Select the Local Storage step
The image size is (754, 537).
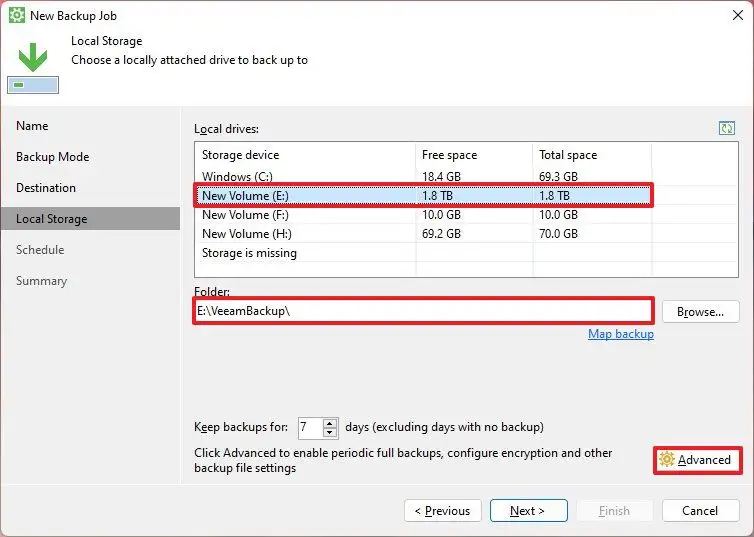pos(90,219)
